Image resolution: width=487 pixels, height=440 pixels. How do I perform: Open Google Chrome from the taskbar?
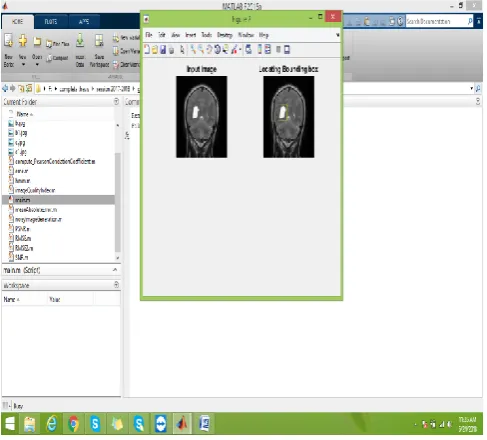(x=73, y=424)
